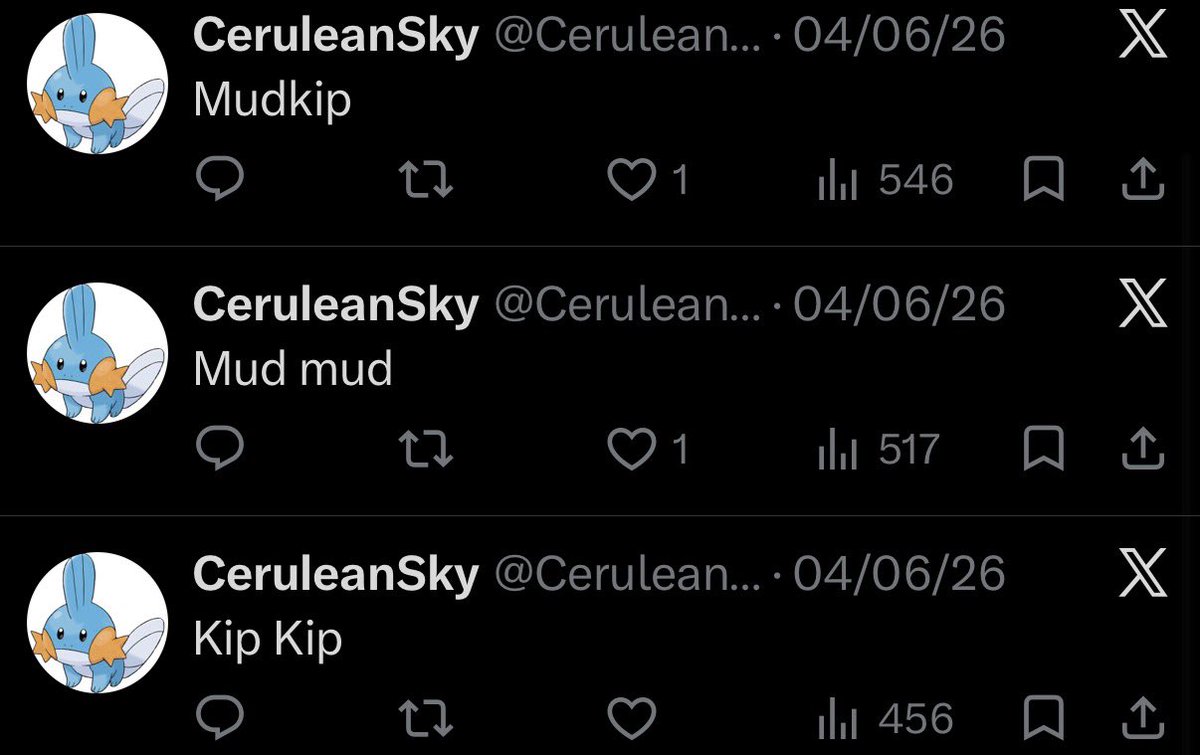Open CeruleanSky profile name on "Kip Kip" post

pos(335,575)
